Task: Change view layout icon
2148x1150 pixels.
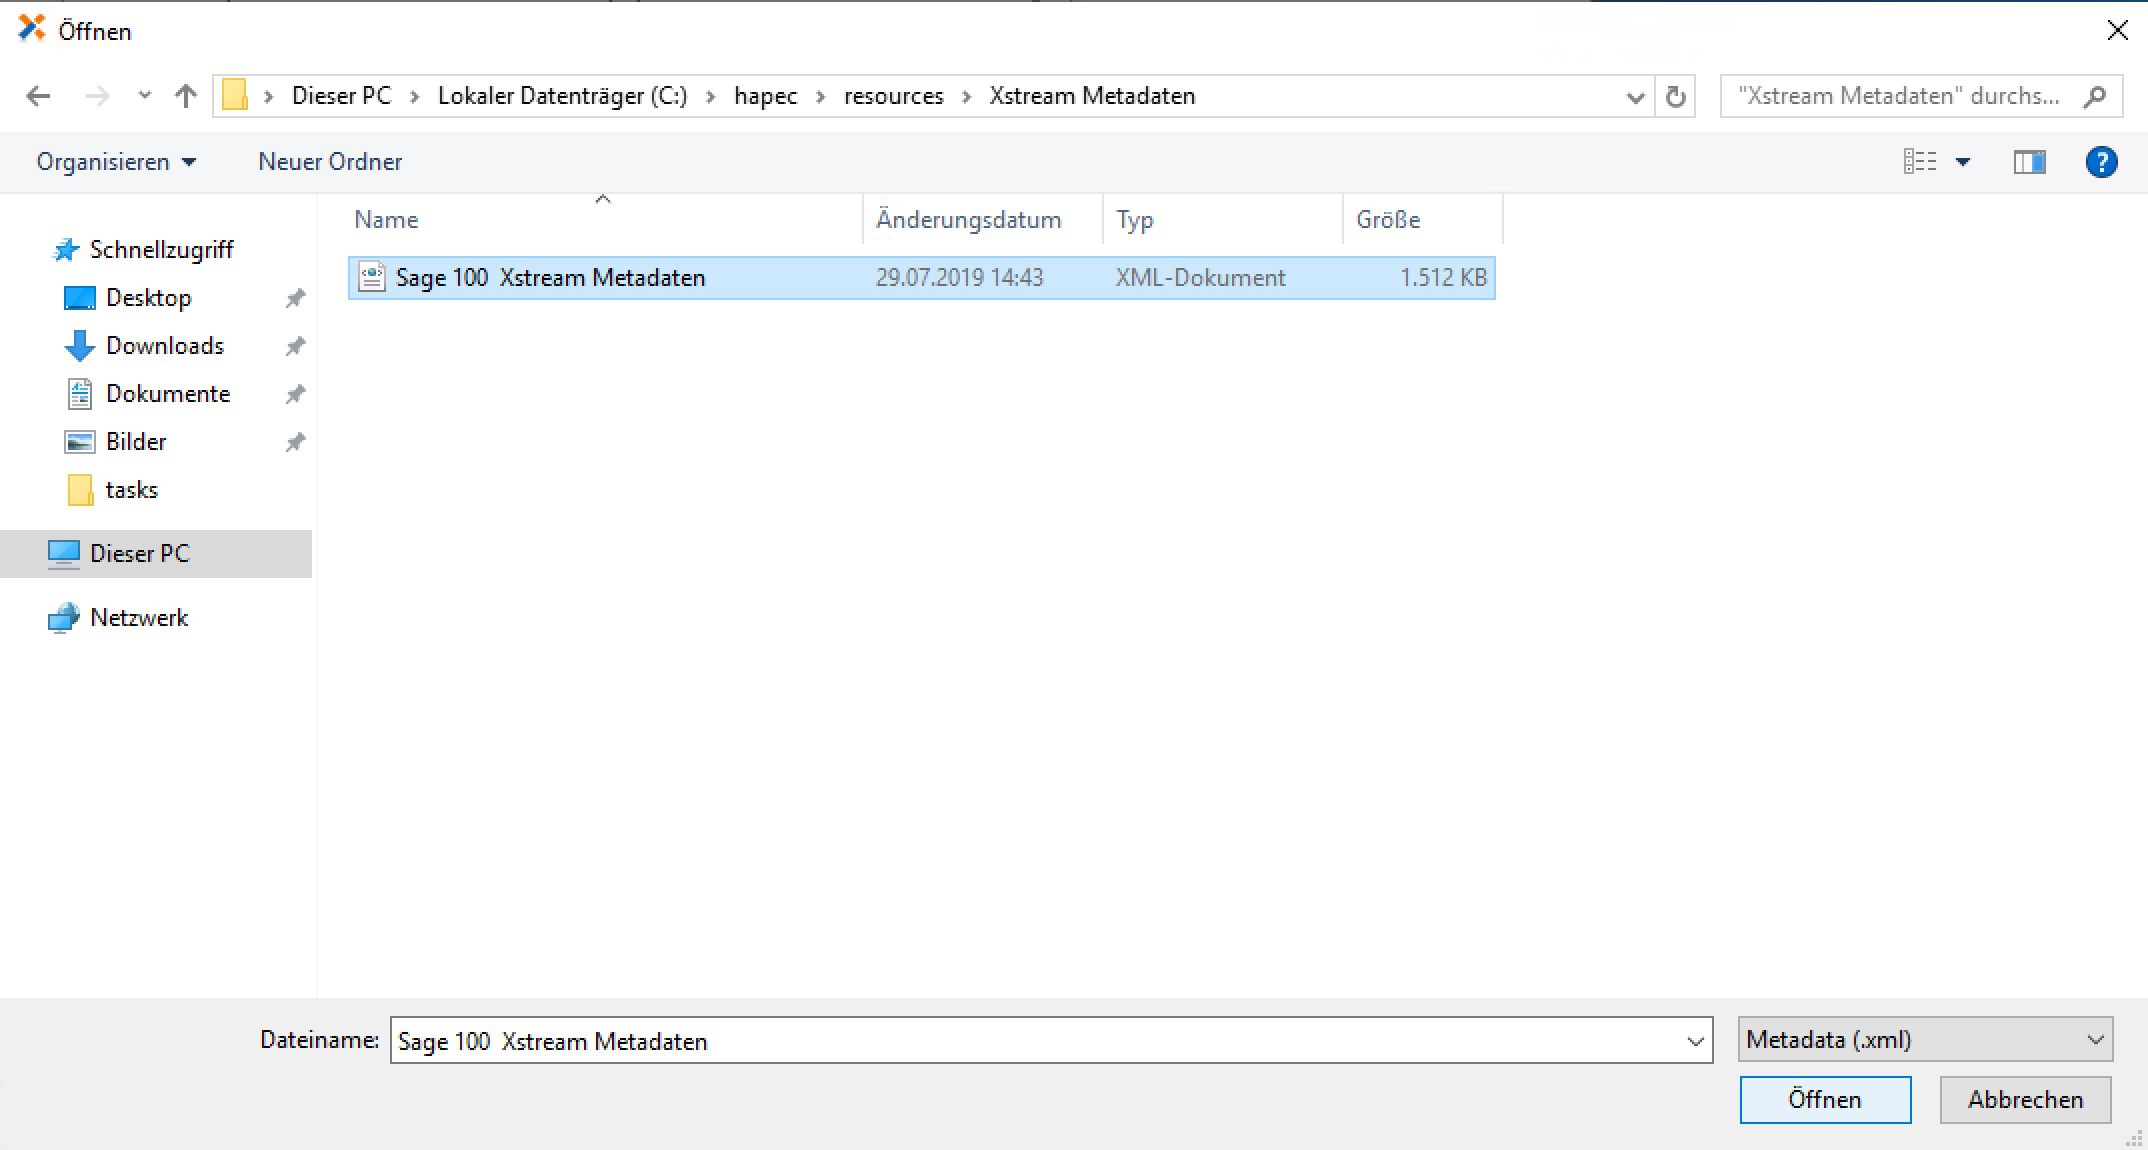Action: tap(1920, 162)
